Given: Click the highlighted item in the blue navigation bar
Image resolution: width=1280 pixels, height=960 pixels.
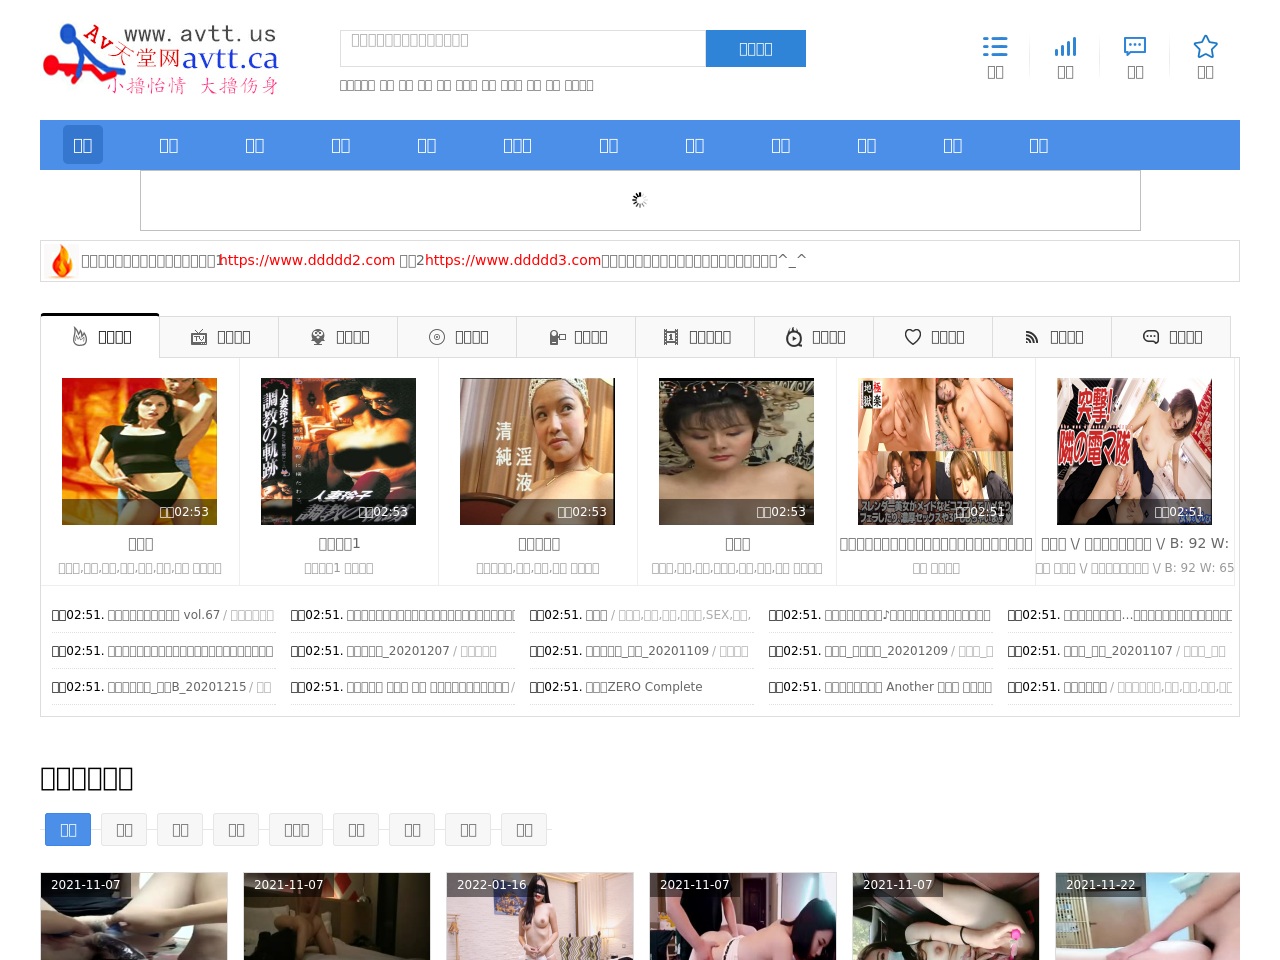Looking at the screenshot, I should [83, 145].
